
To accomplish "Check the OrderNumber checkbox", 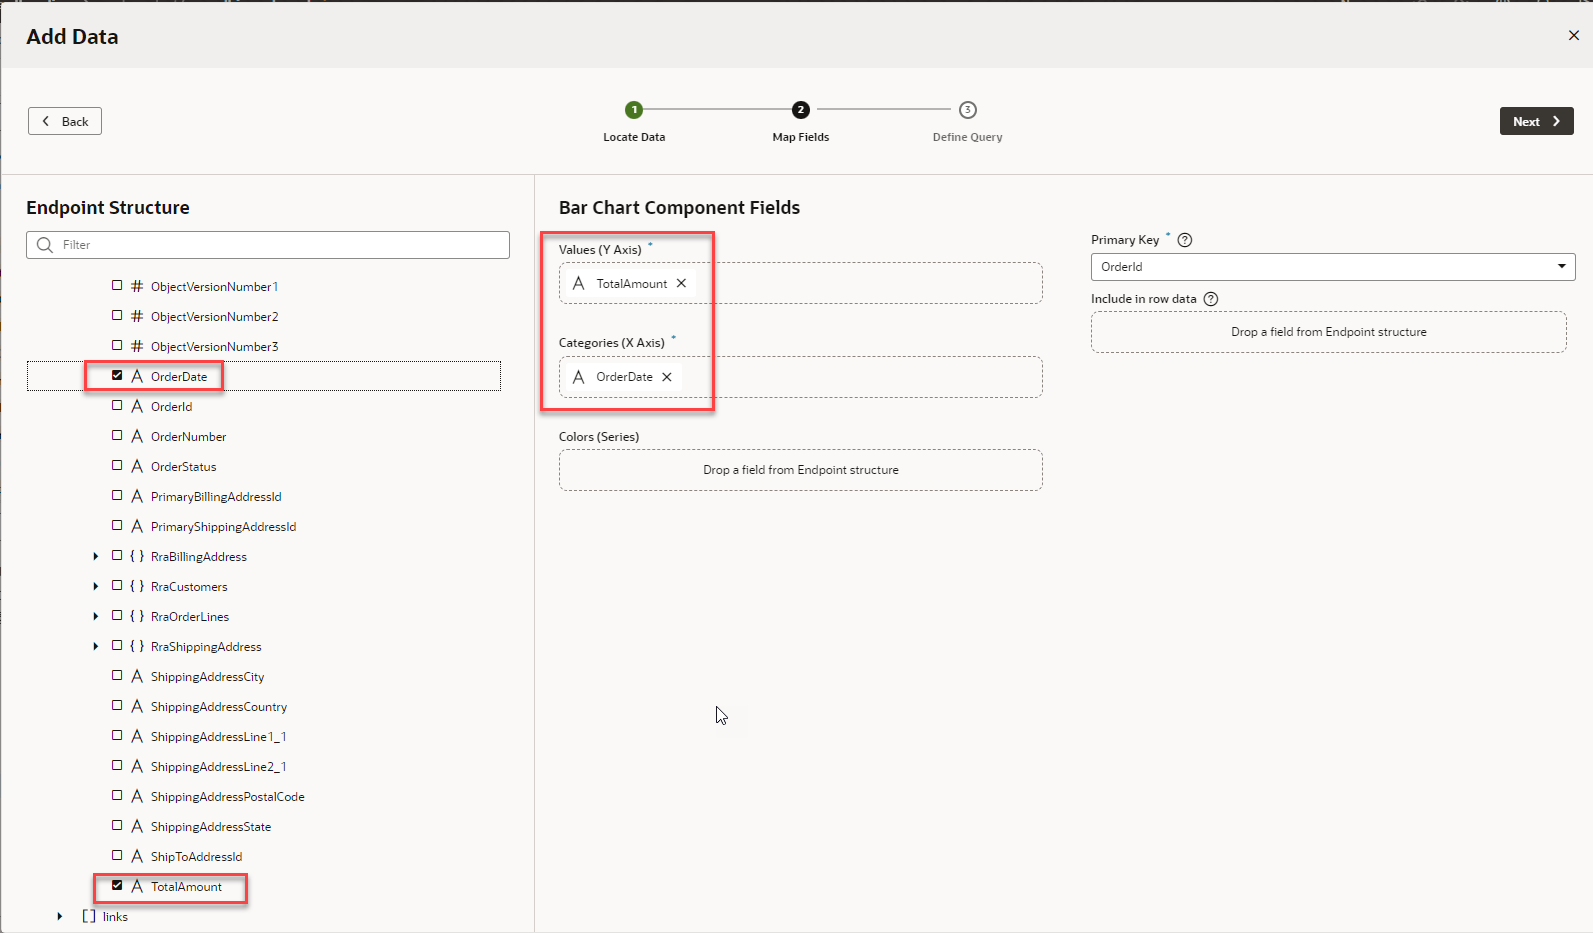I will 117,436.
